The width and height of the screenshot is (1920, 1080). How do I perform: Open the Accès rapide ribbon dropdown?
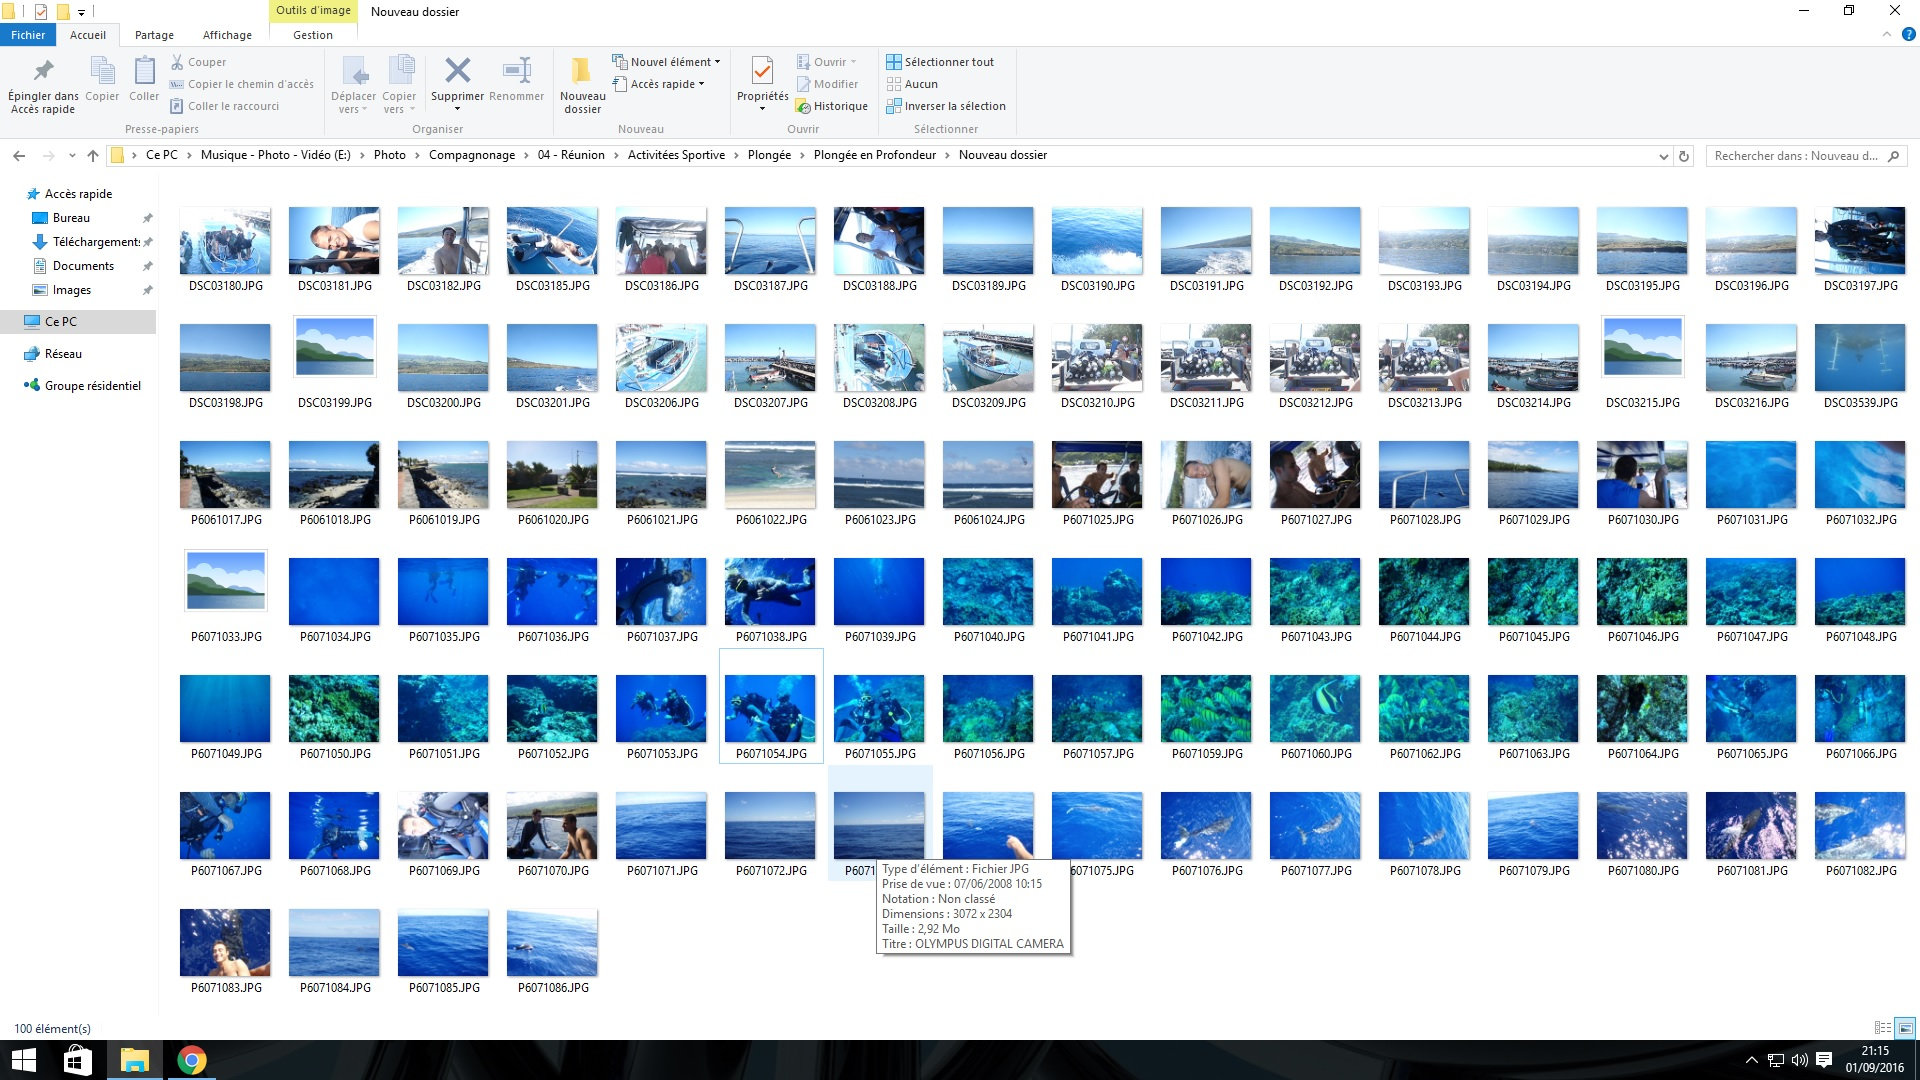click(x=661, y=84)
